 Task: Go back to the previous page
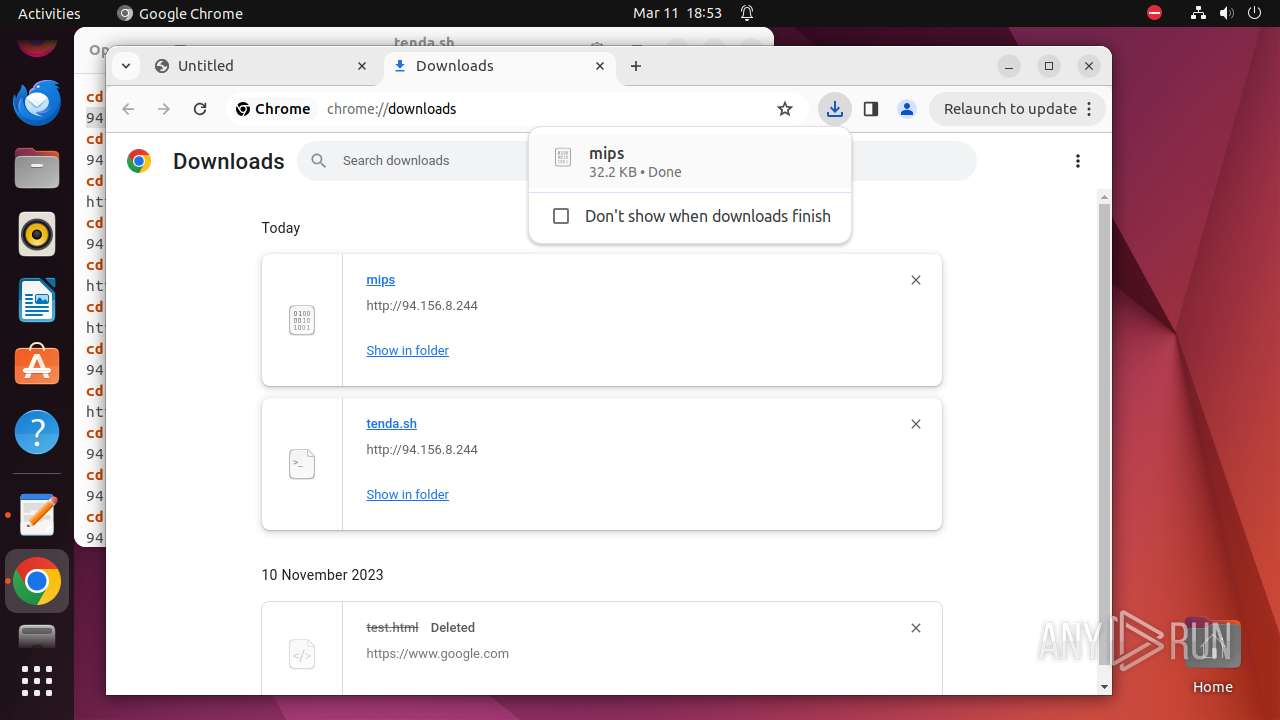point(128,109)
